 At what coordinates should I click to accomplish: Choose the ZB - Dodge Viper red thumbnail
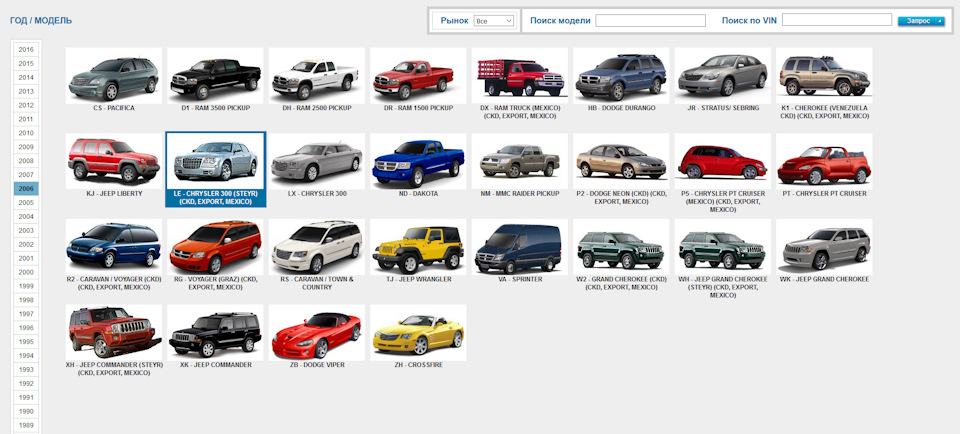point(317,333)
